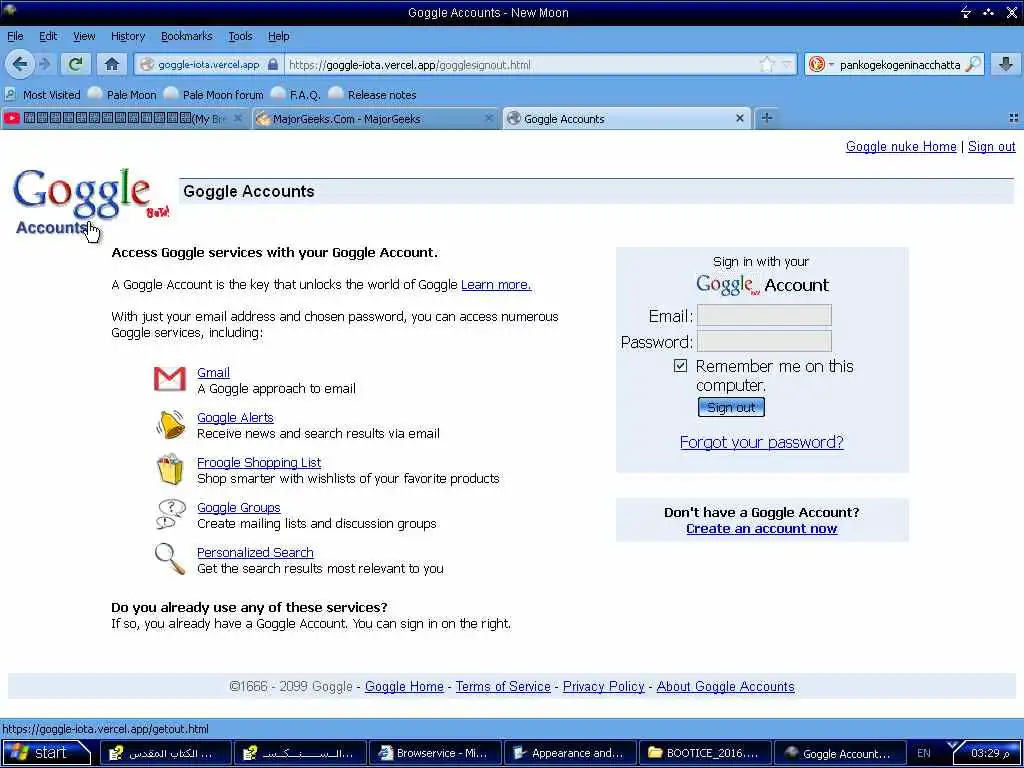
Task: Open the search engine selector dropdown
Action: tap(821, 64)
